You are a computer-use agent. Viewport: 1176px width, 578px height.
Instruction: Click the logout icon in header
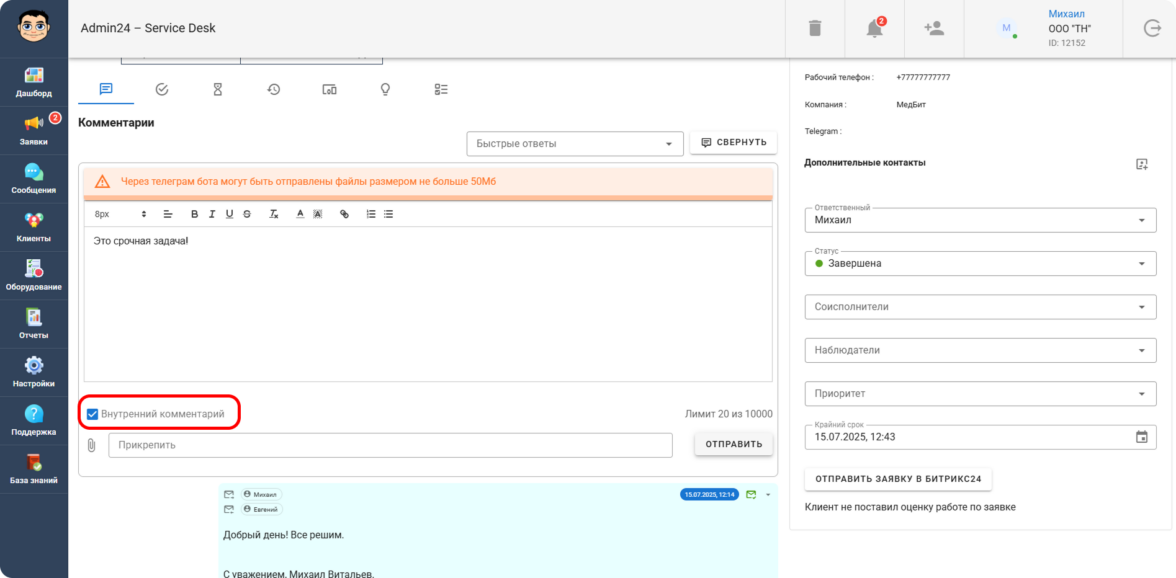pyautogui.click(x=1151, y=28)
